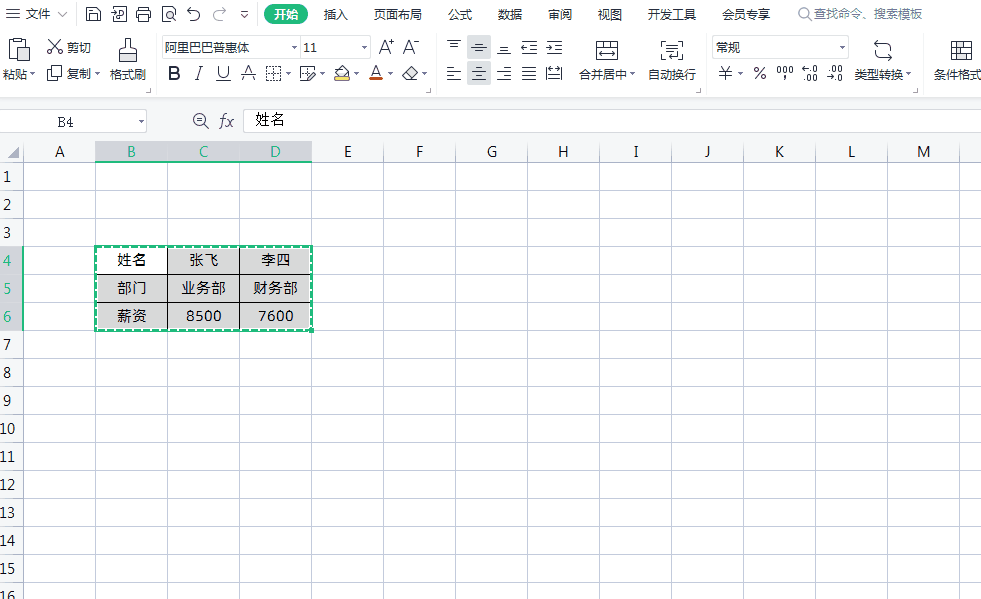
Task: Open the 文件 file menu
Action: 36,14
